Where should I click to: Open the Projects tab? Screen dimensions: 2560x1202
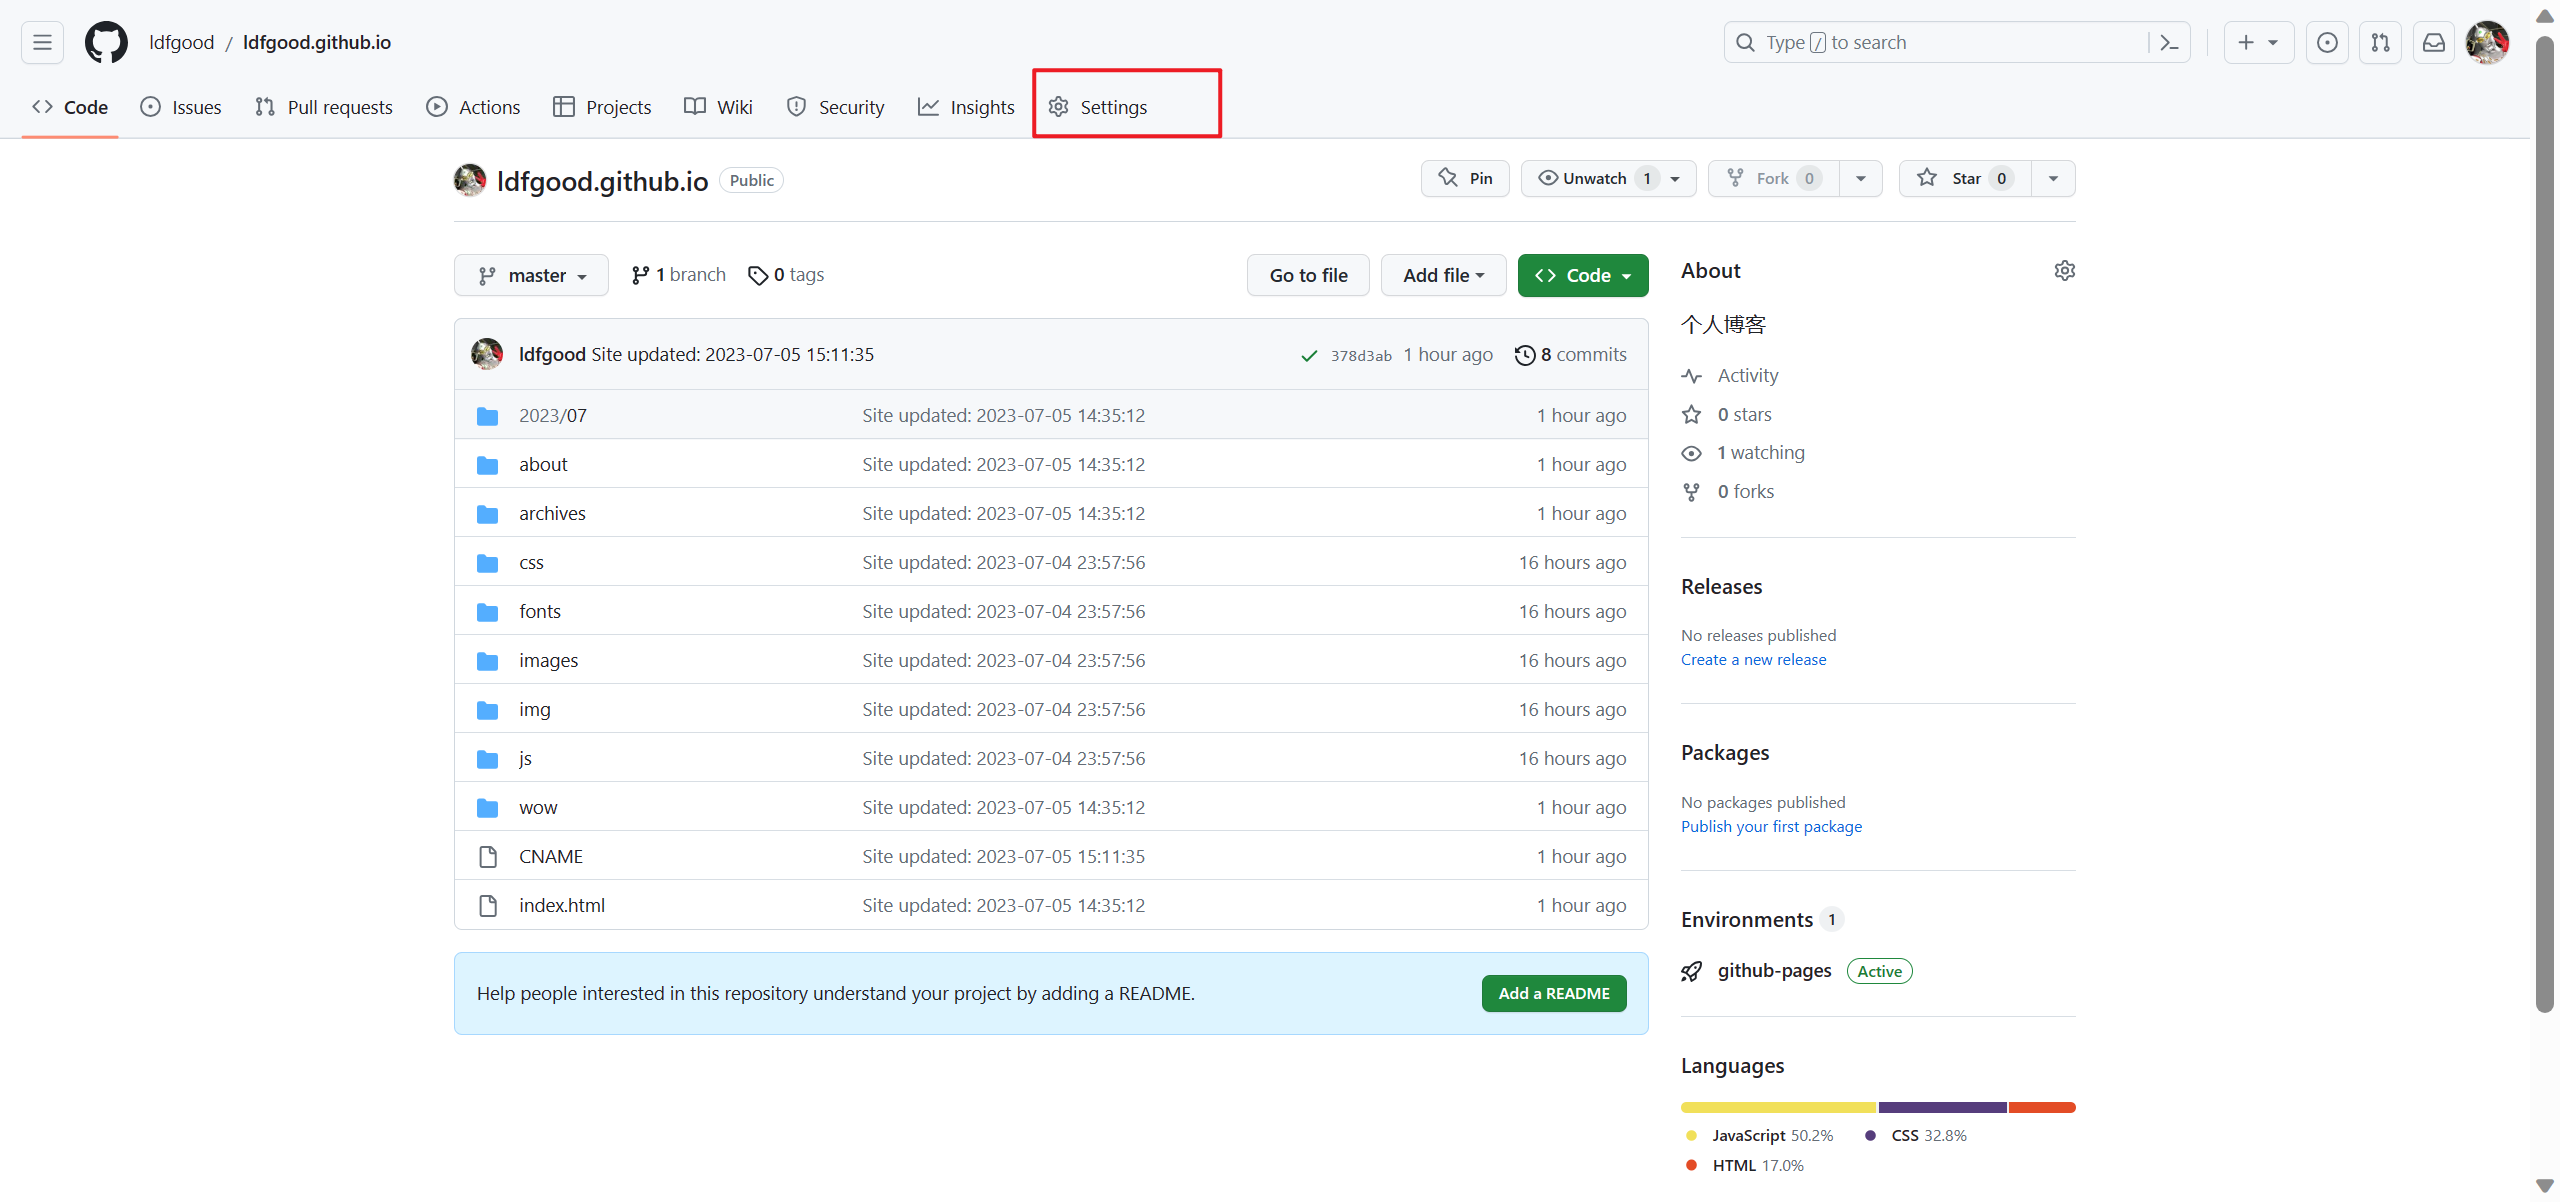pyautogui.click(x=602, y=107)
